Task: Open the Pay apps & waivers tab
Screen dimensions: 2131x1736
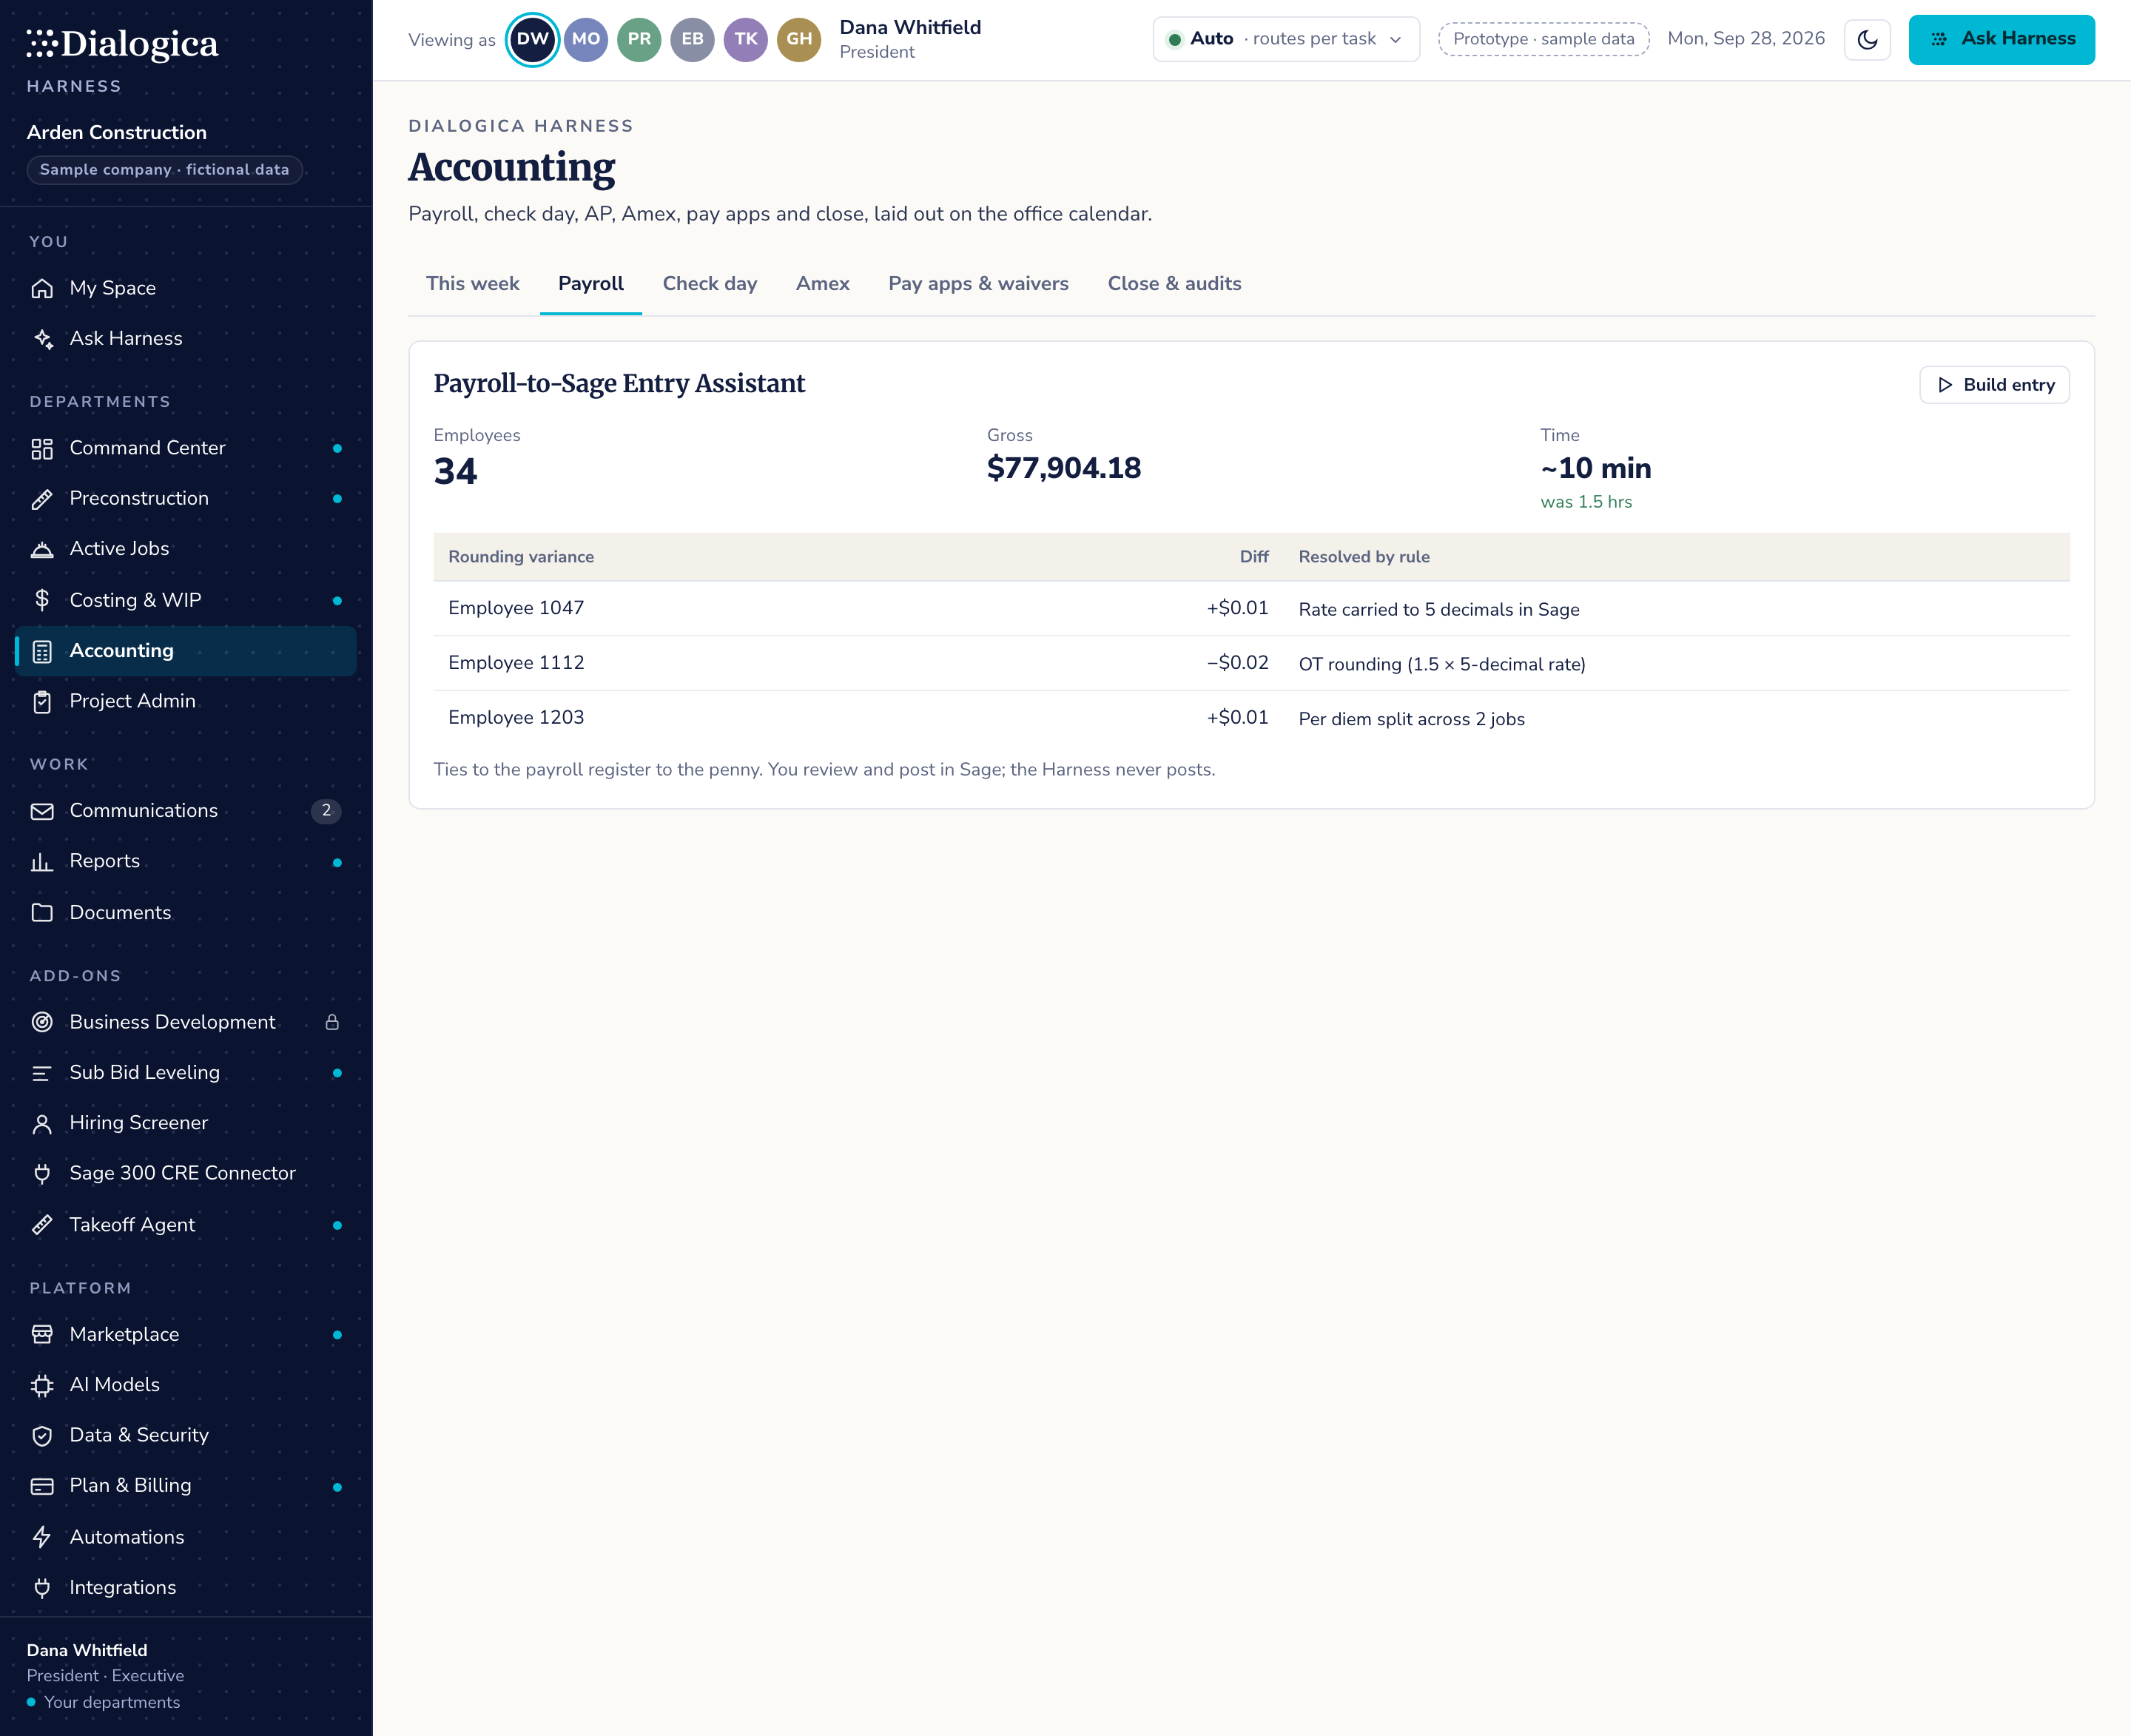Action: click(978, 284)
